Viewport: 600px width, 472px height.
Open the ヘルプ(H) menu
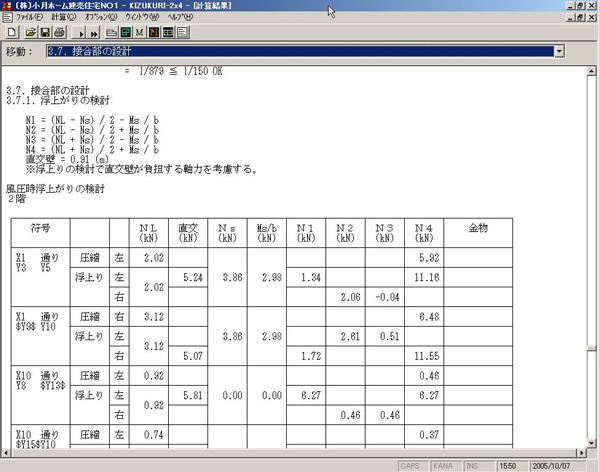[x=181, y=18]
